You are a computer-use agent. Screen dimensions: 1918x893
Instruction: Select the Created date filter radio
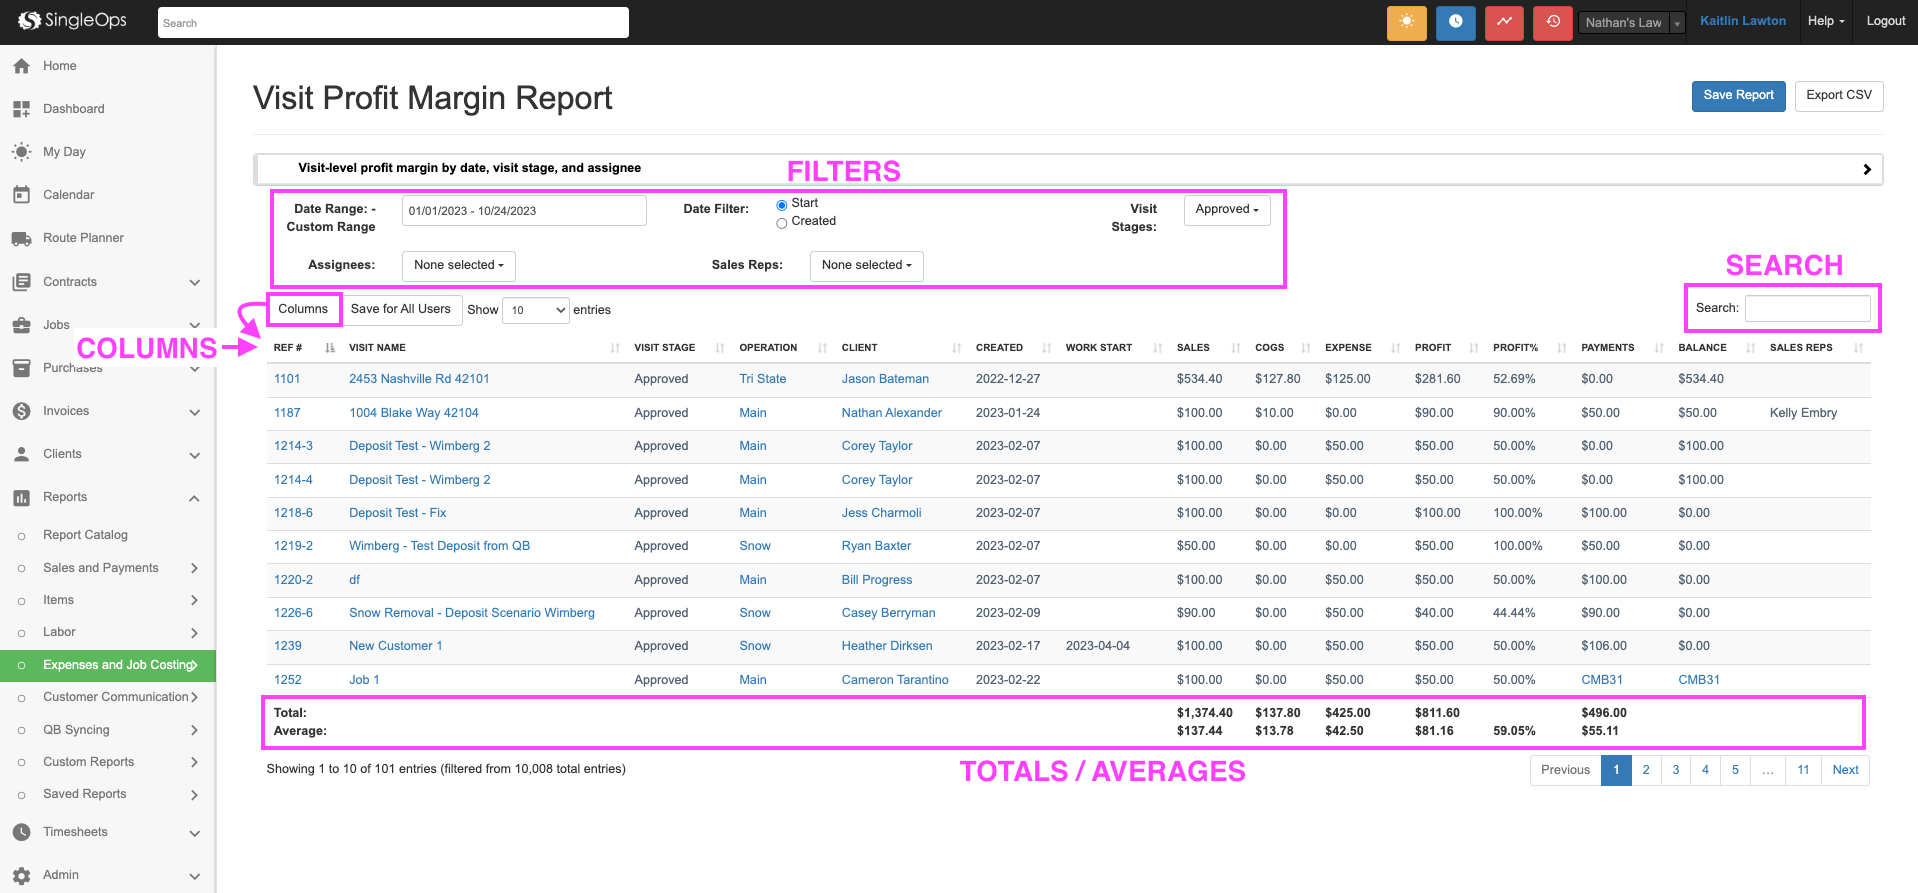(x=782, y=223)
